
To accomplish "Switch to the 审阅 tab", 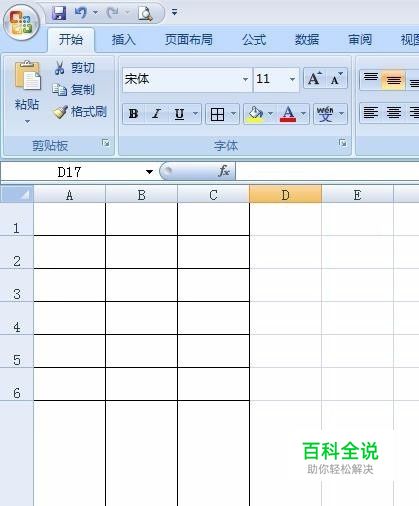I will coord(360,40).
